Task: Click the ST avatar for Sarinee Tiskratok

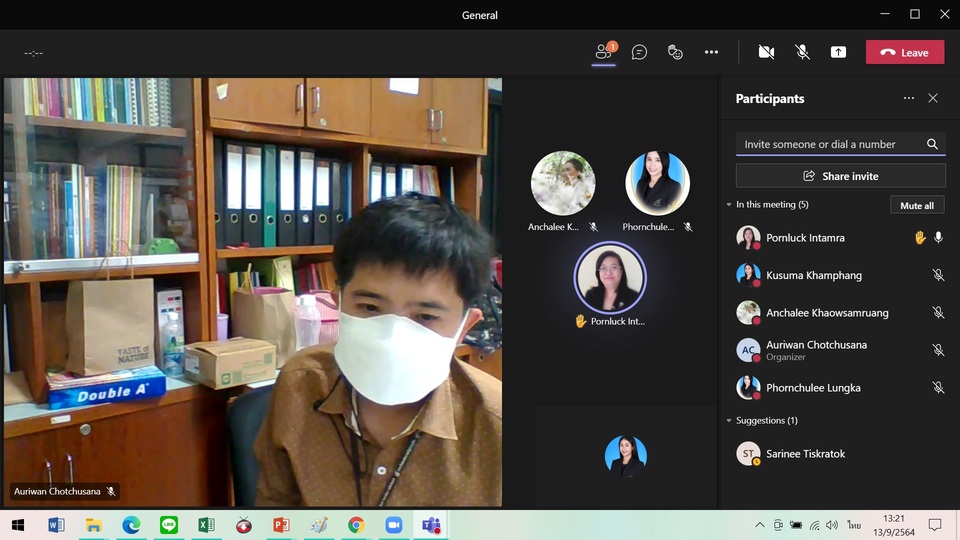Action: tap(748, 454)
